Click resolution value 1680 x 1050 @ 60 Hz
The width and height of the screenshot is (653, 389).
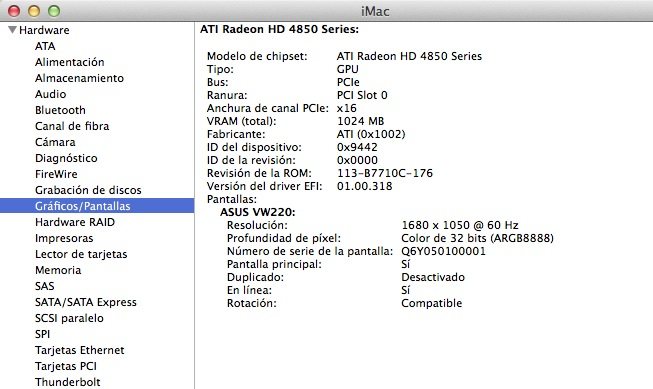tap(460, 225)
